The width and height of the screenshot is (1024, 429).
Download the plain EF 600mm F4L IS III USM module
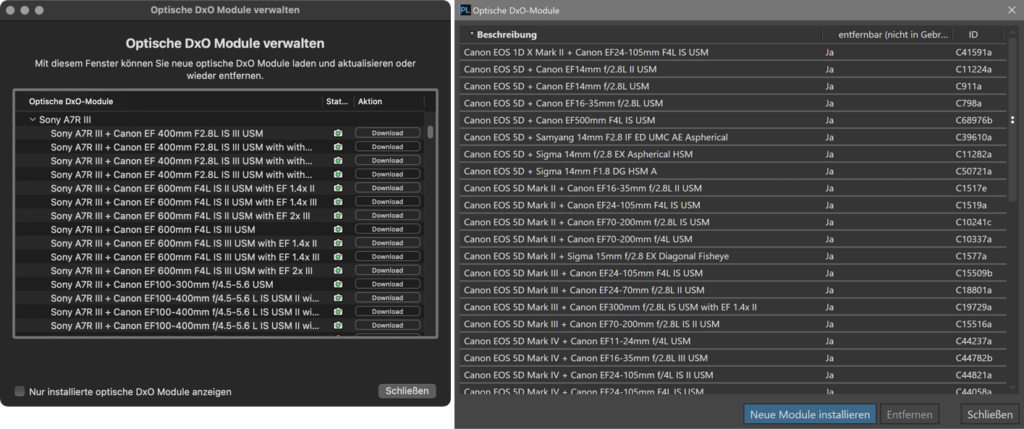tap(387, 229)
